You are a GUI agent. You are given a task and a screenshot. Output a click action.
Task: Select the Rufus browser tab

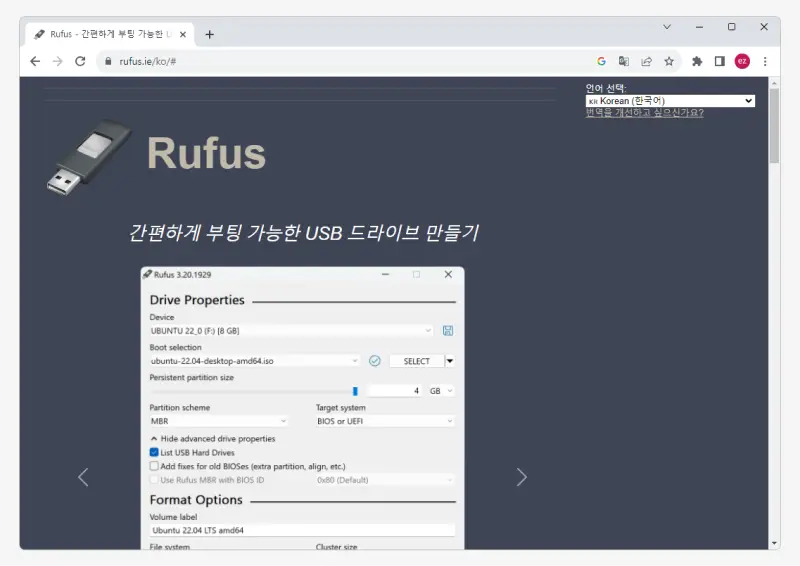pyautogui.click(x=110, y=34)
